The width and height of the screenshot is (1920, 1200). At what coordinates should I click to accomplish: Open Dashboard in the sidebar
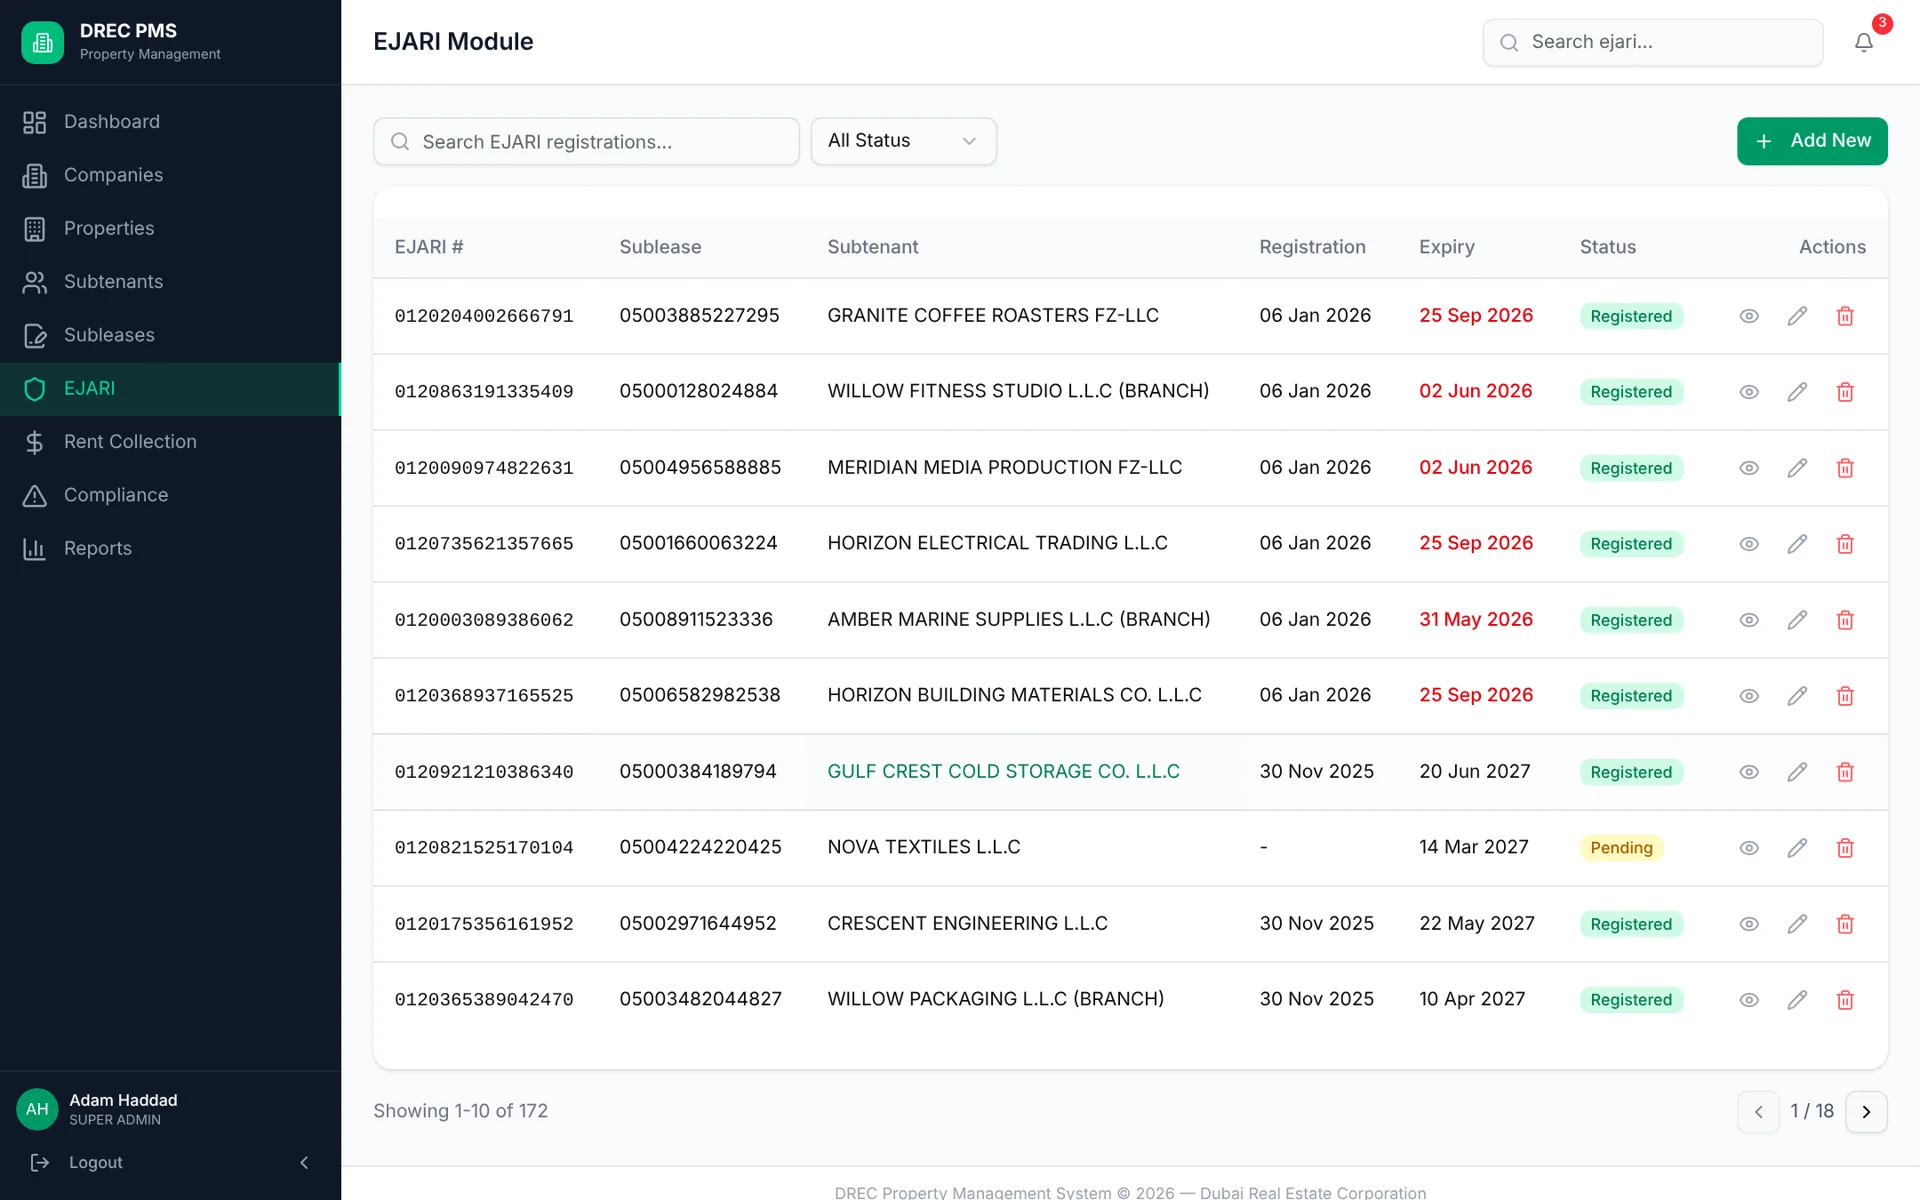[170, 122]
